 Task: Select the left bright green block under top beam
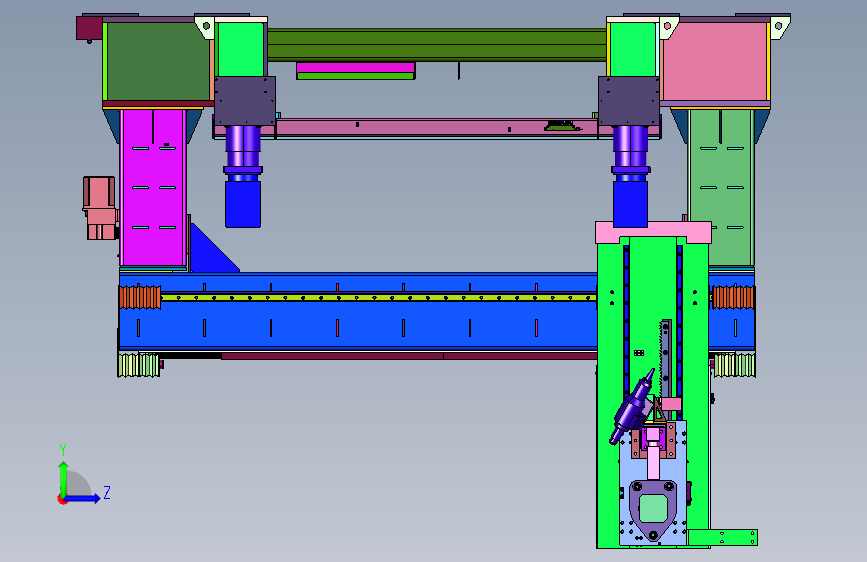coord(241,49)
